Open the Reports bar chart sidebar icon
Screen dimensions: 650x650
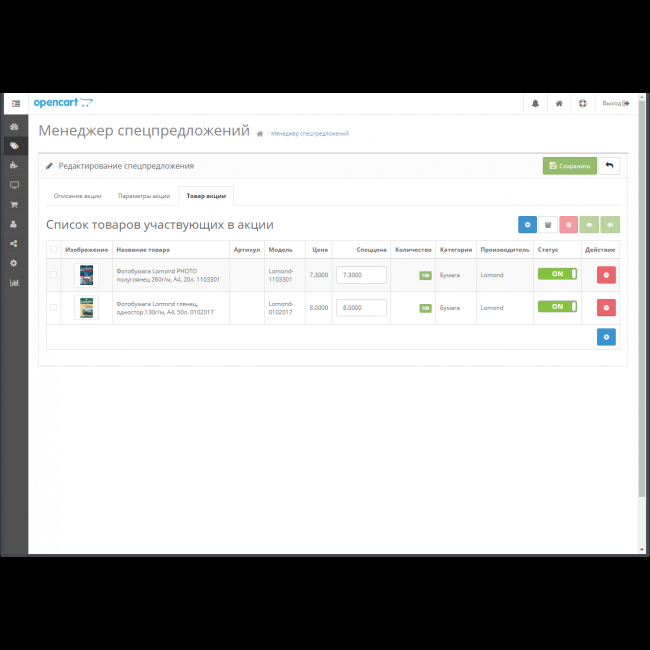(14, 282)
